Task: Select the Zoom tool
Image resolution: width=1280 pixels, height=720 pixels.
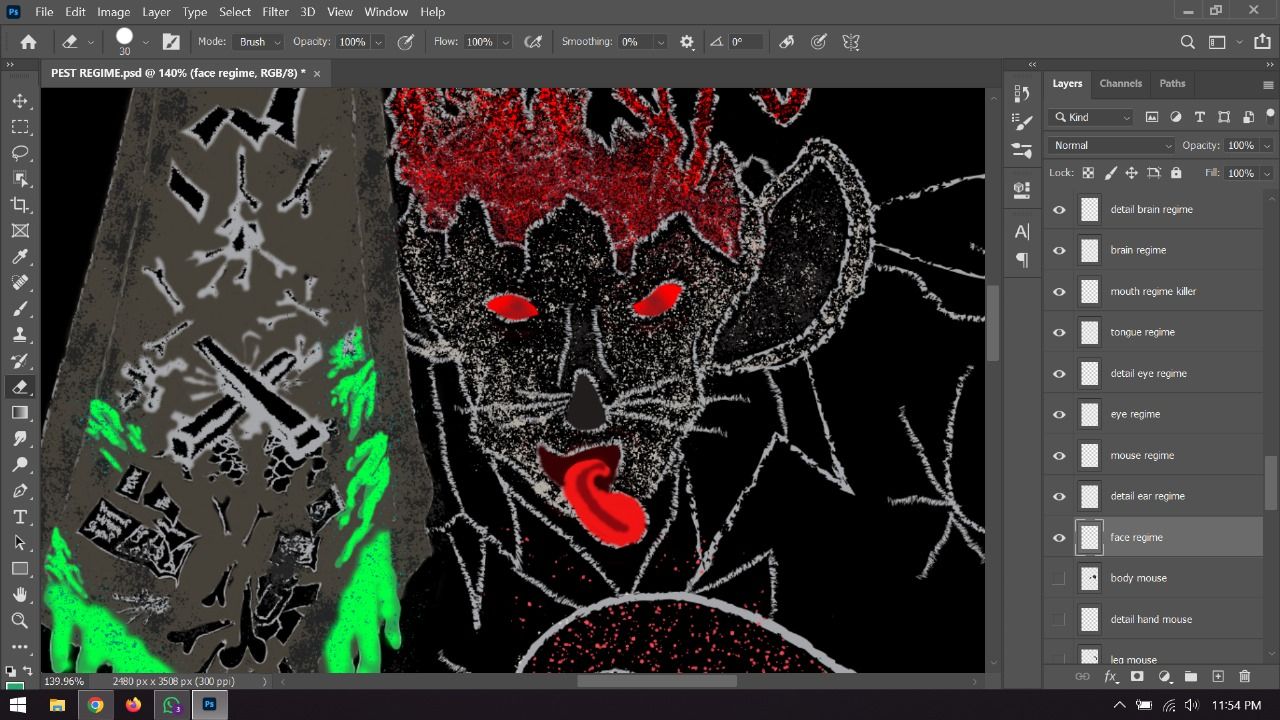Action: pyautogui.click(x=20, y=621)
